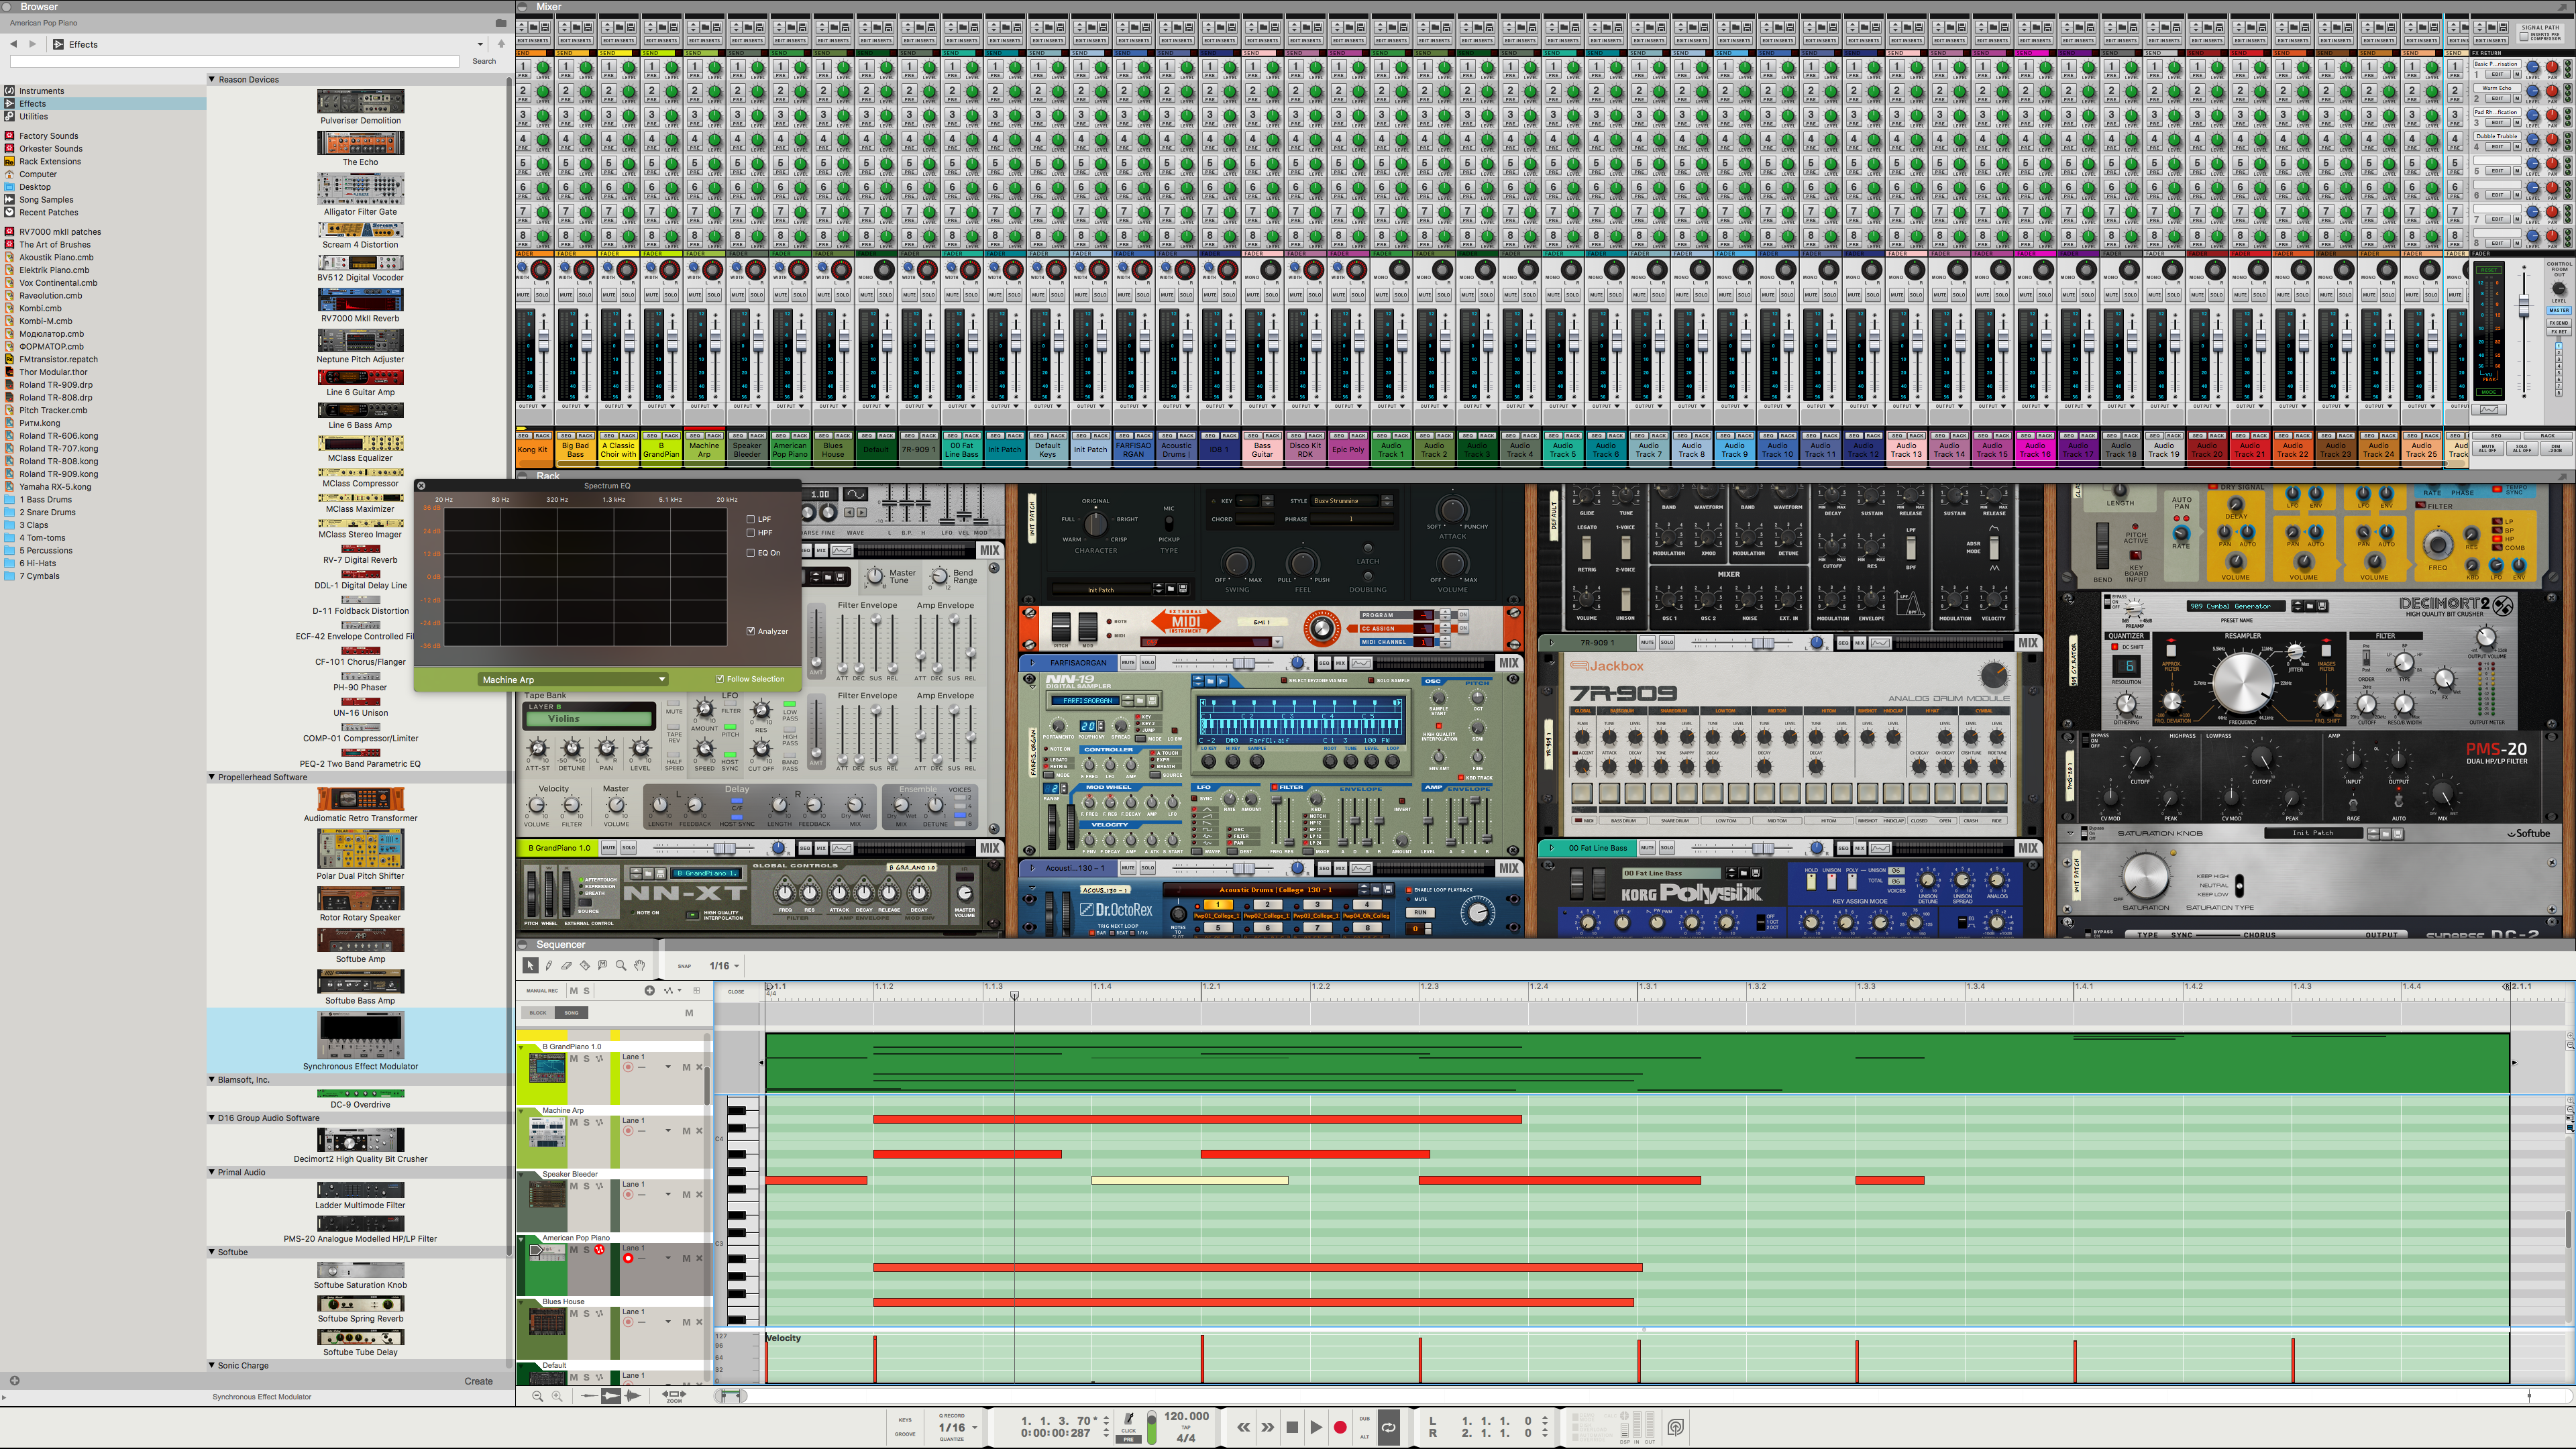Click the Search button in browser

point(484,61)
